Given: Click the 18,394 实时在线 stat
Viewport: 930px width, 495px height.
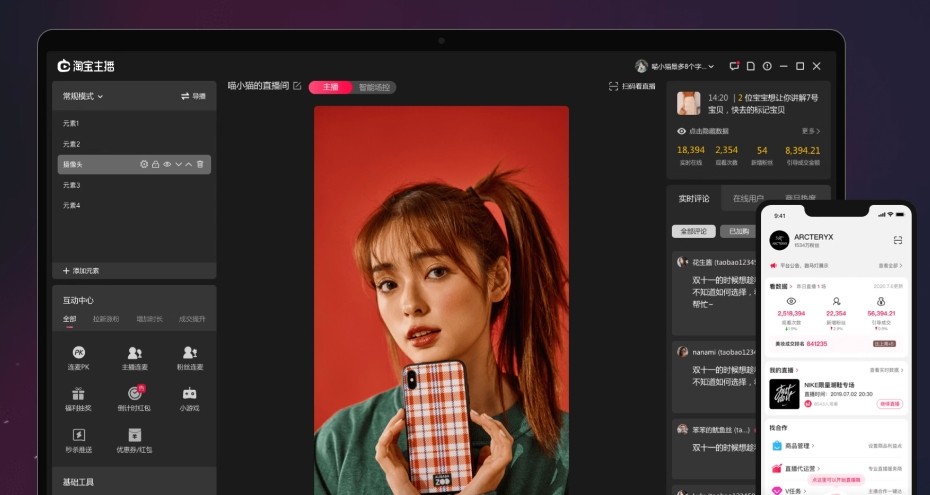Looking at the screenshot, I should (x=691, y=155).
